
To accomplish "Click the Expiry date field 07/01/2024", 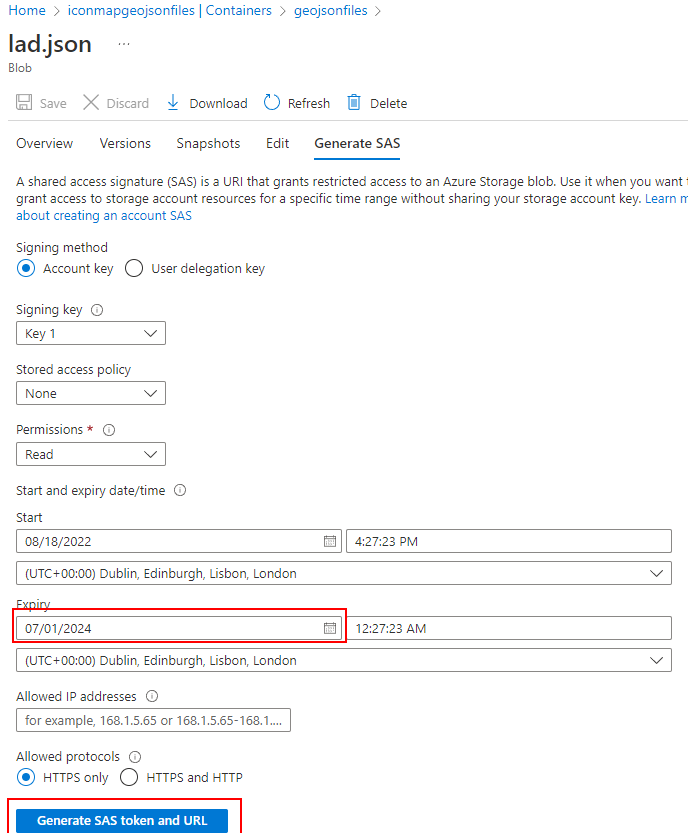I will pyautogui.click(x=179, y=628).
